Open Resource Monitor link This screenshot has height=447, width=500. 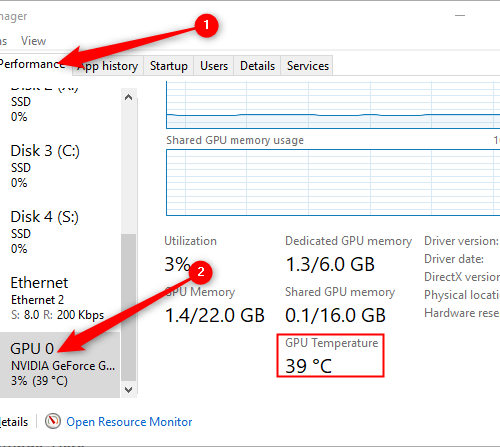click(129, 422)
